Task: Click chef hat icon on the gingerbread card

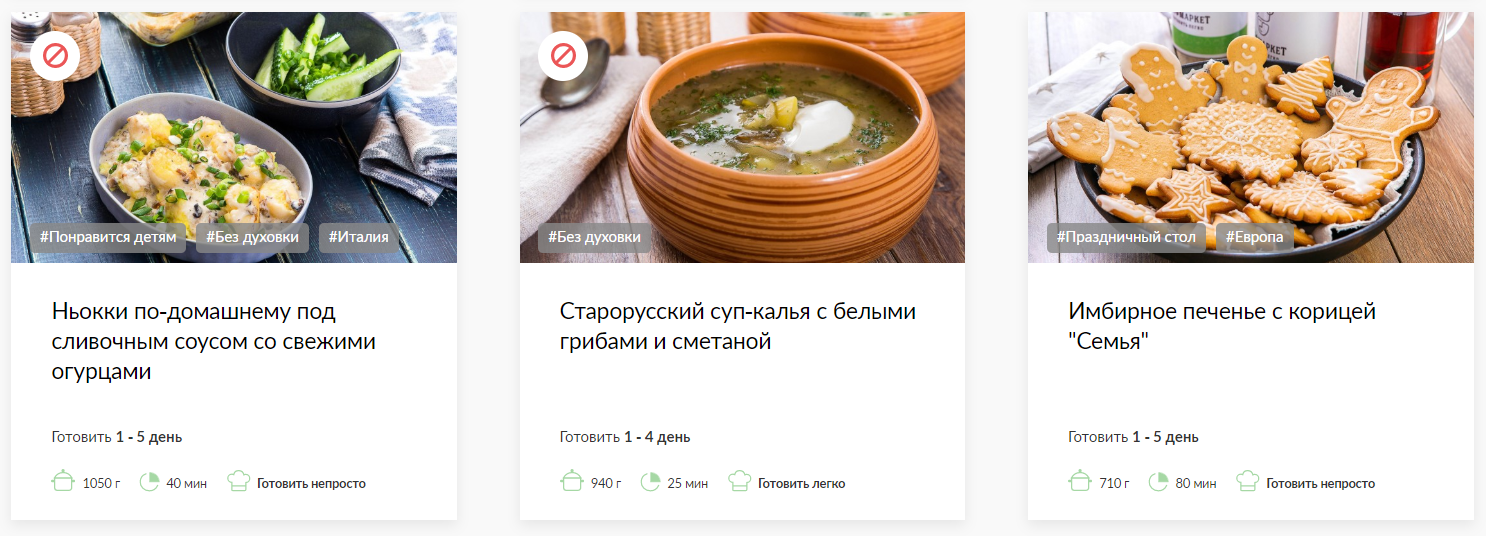Action: tap(1248, 482)
